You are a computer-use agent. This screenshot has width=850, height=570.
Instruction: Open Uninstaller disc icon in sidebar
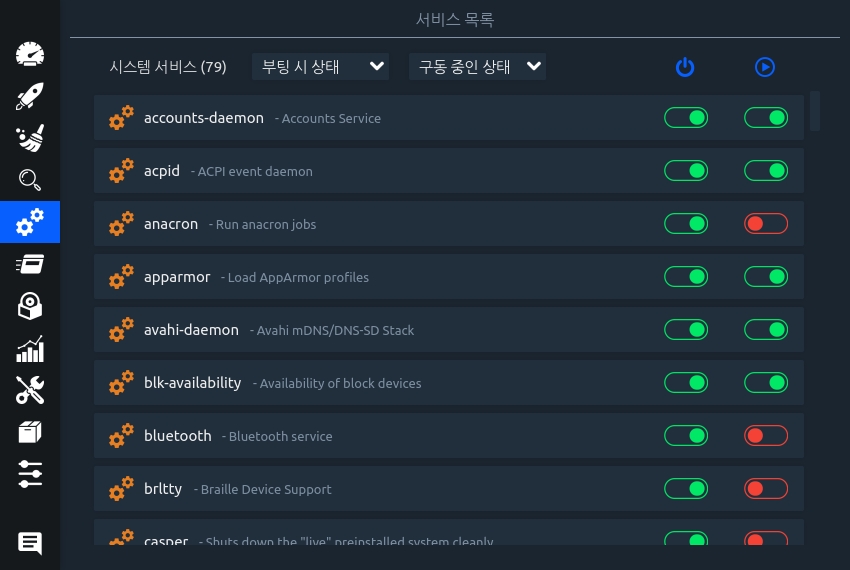pyautogui.click(x=30, y=307)
